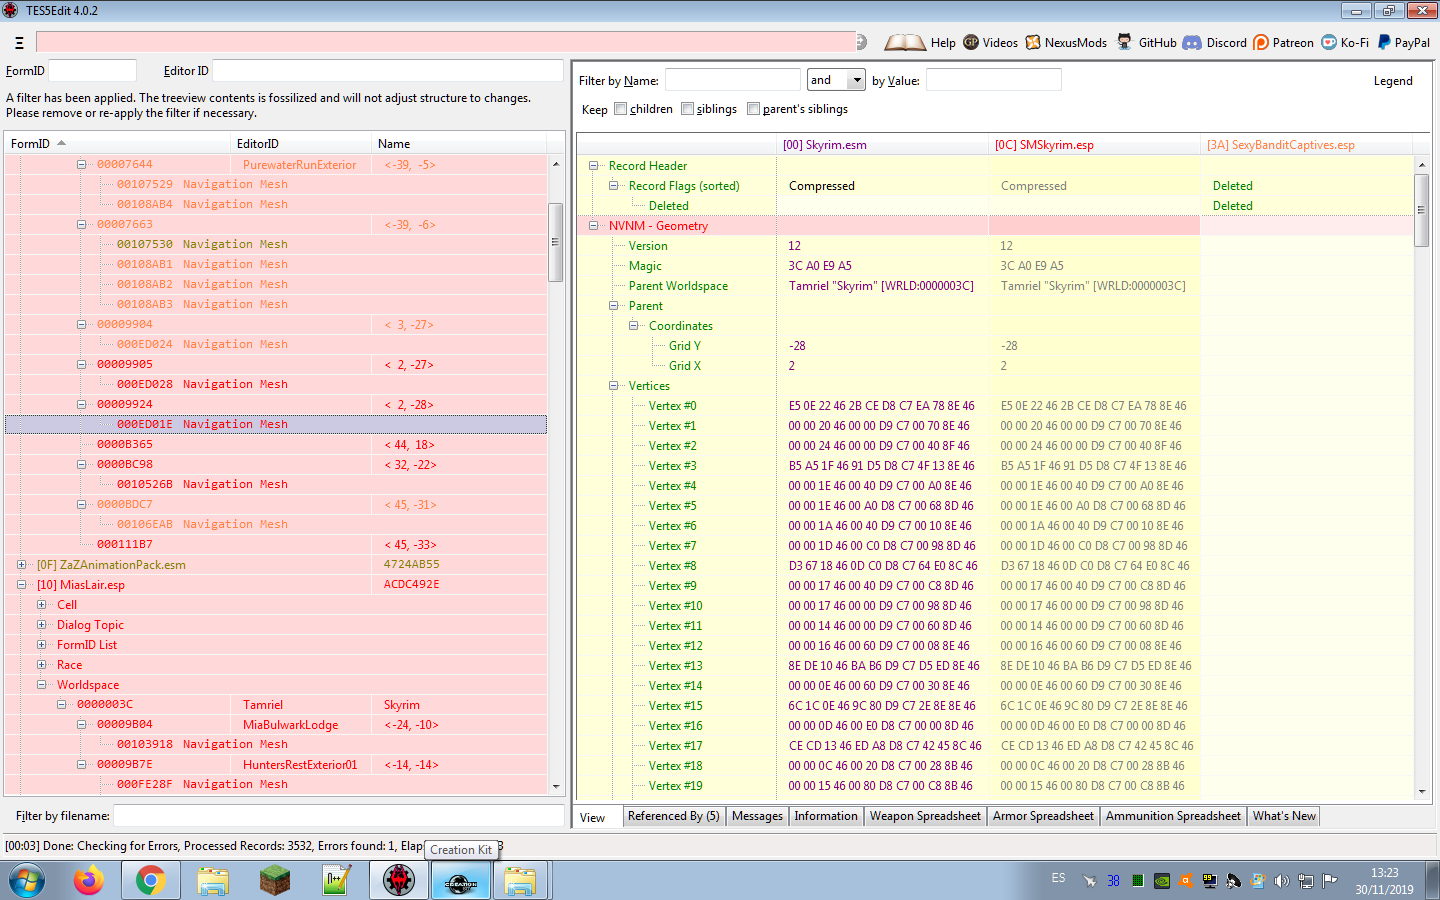Open the satellite dish tray icon
This screenshot has width=1440, height=900.
pos(1234,881)
